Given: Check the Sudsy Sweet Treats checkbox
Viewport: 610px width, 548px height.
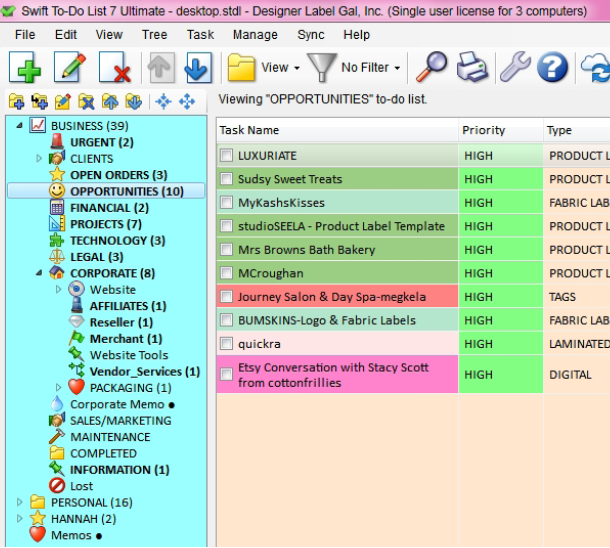Looking at the screenshot, I should coord(226,179).
